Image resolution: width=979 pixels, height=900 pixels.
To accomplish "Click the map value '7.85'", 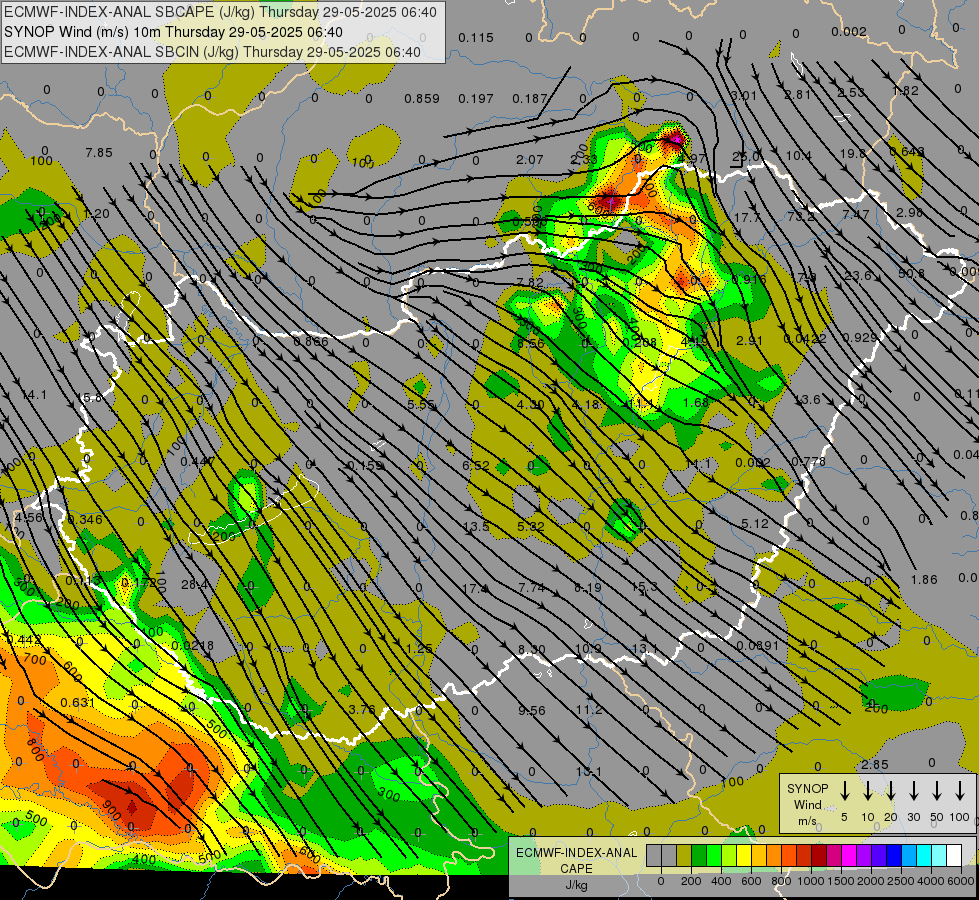I will (x=99, y=152).
